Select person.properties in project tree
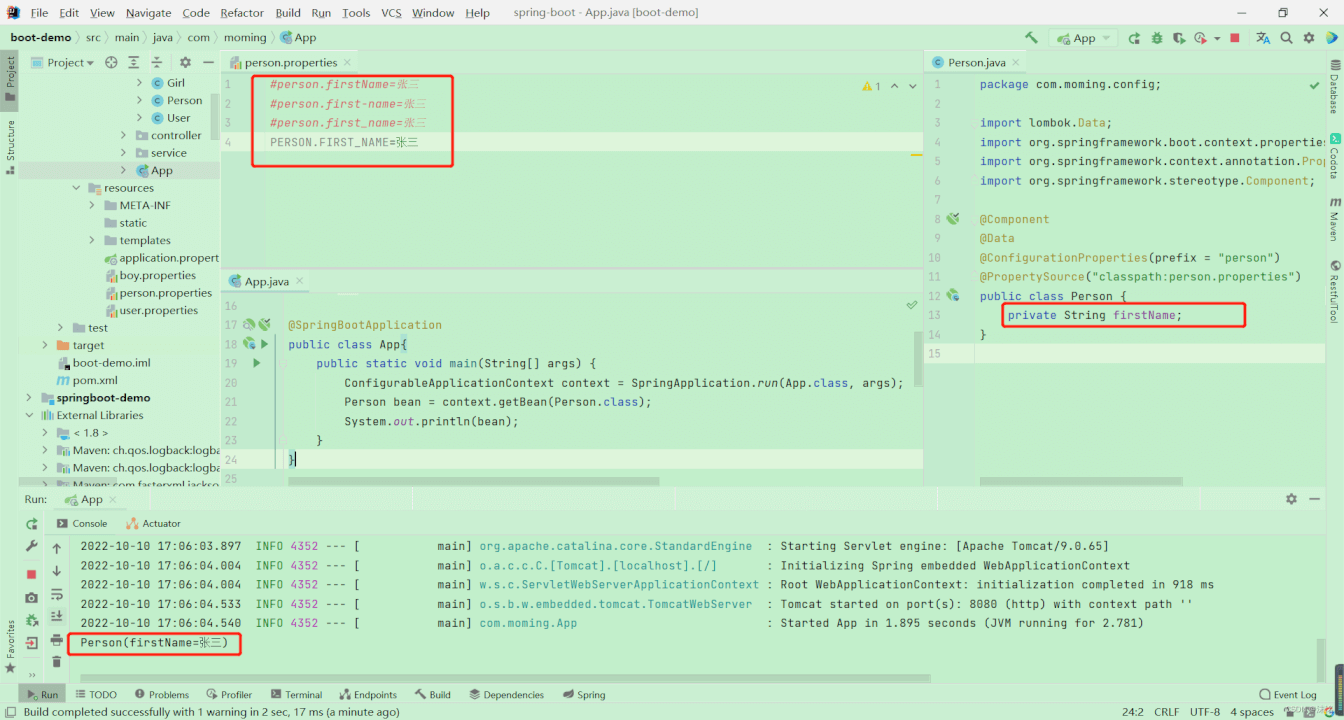Screen dimensions: 1344x720 tap(165, 293)
